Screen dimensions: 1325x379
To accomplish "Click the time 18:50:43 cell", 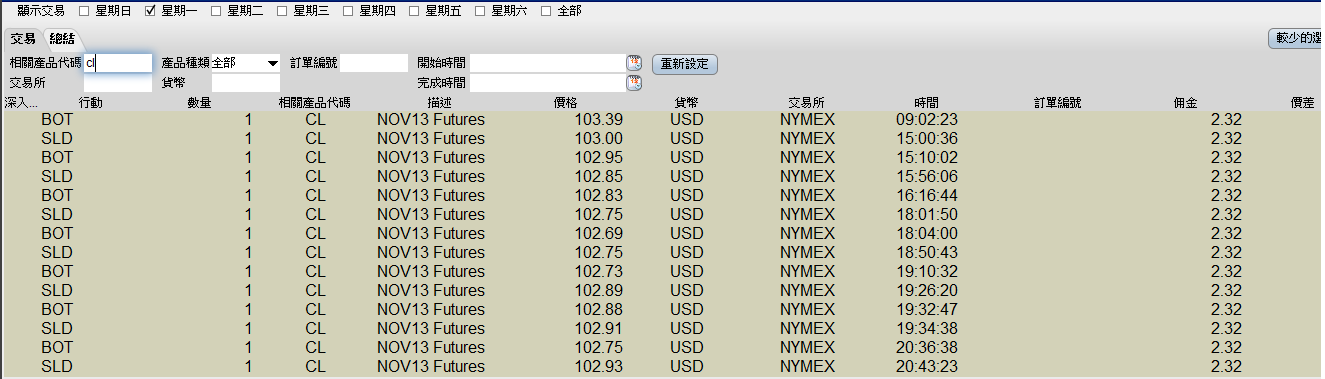I will [927, 252].
